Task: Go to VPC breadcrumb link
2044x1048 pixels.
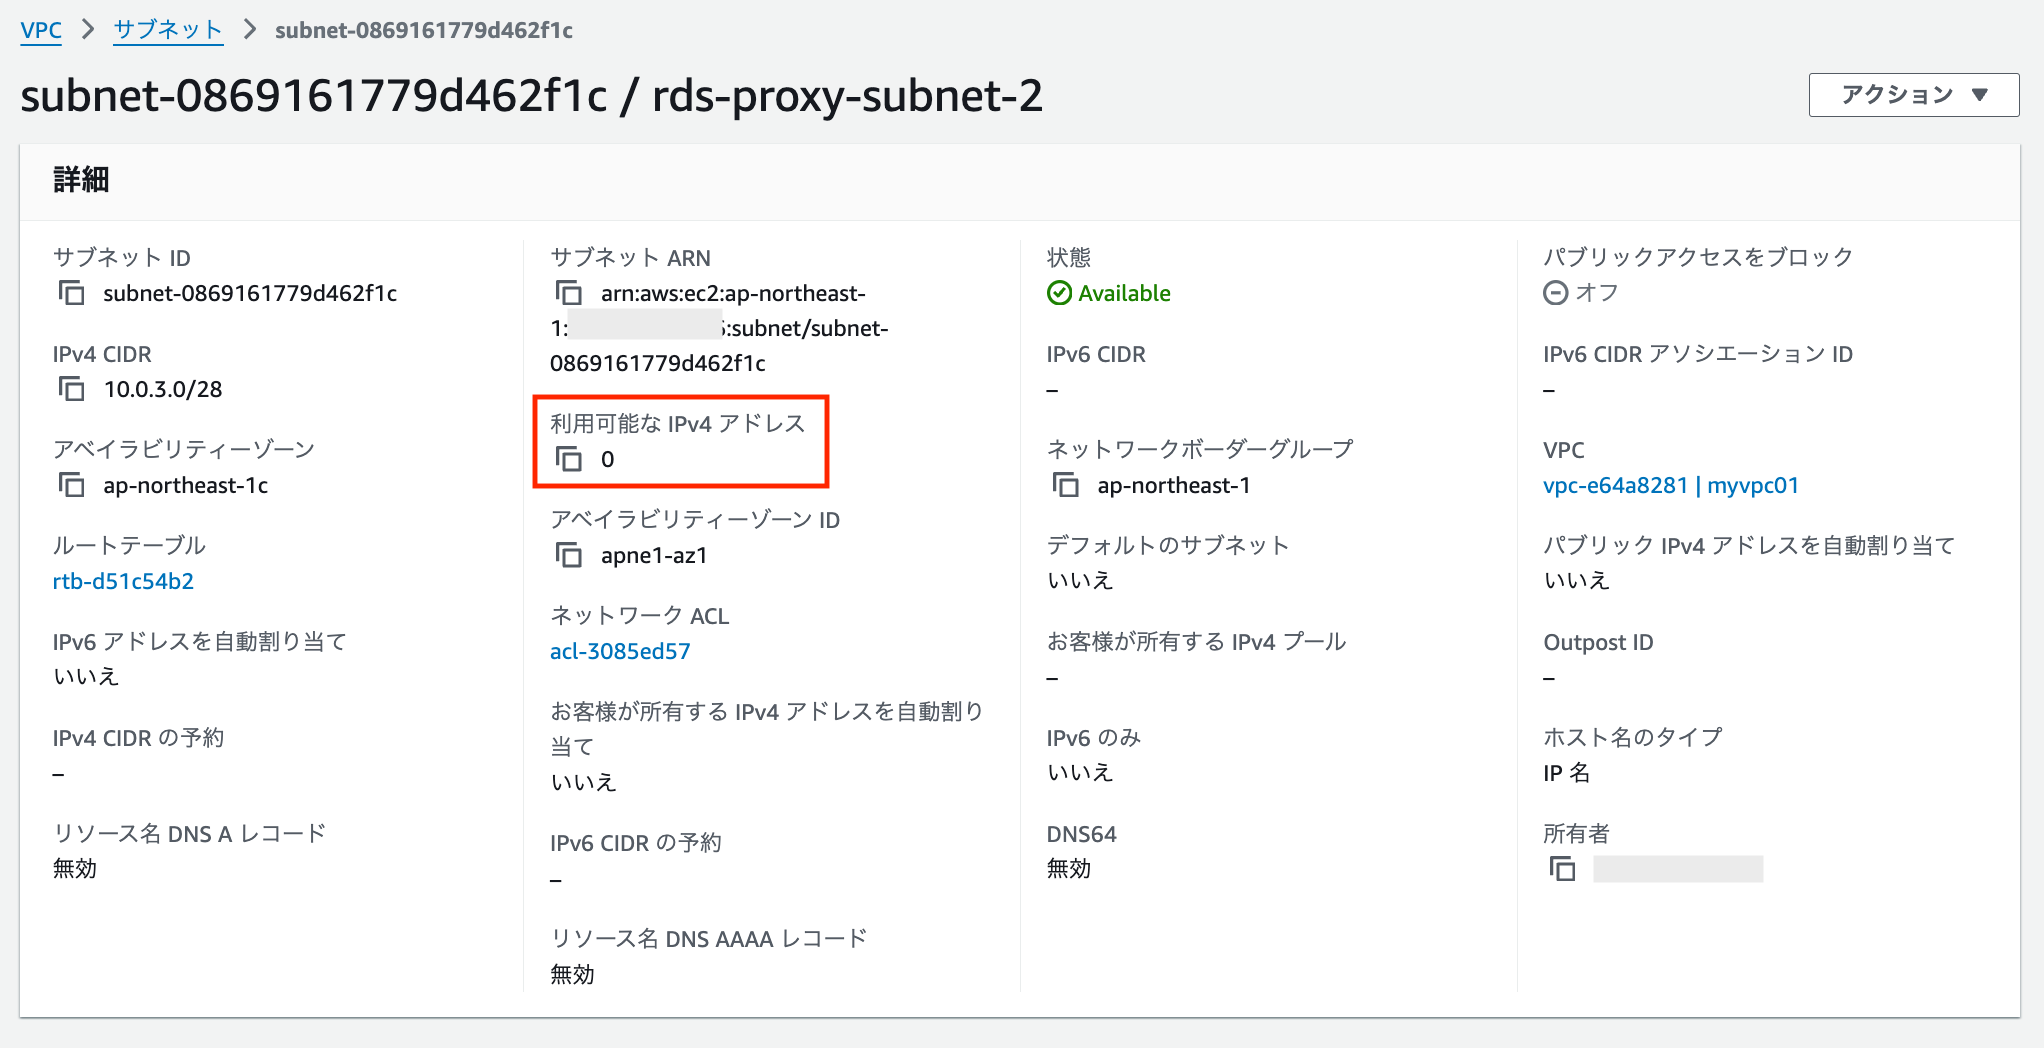Action: 41,30
